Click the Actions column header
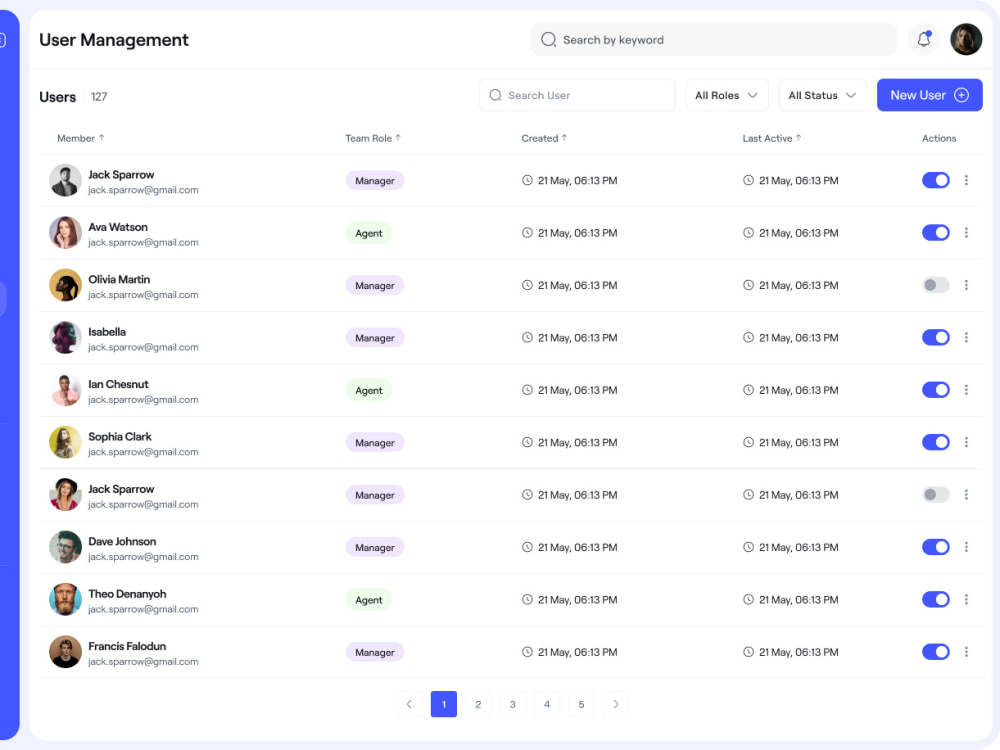1000x750 pixels. tap(939, 138)
